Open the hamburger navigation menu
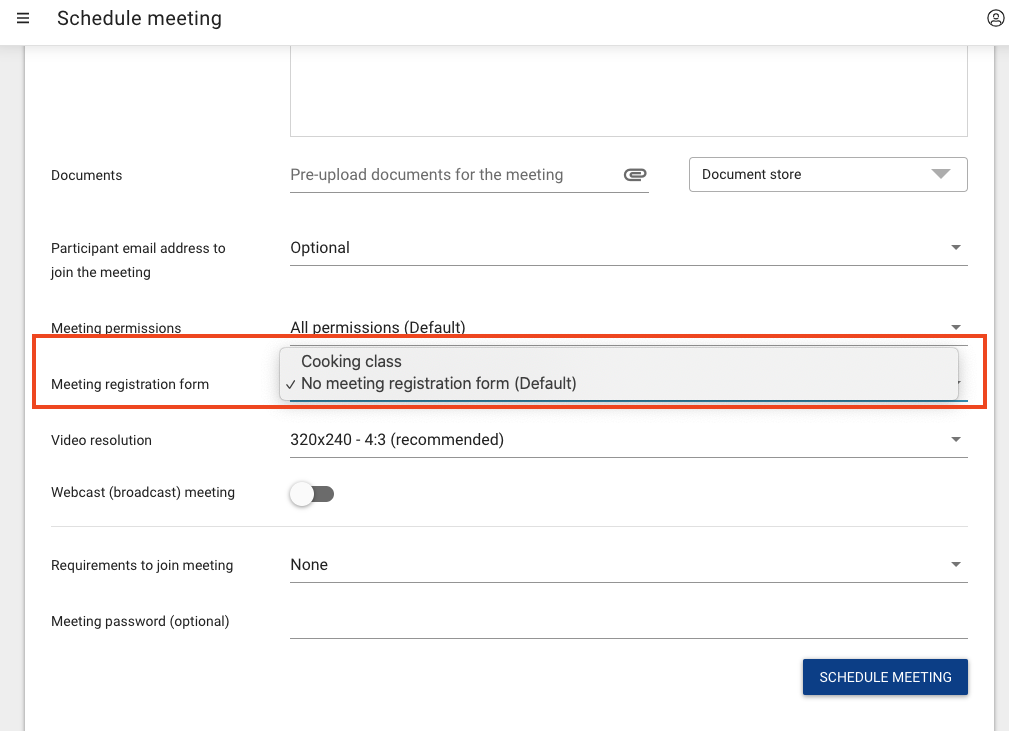Image resolution: width=1009 pixels, height=731 pixels. tap(23, 18)
